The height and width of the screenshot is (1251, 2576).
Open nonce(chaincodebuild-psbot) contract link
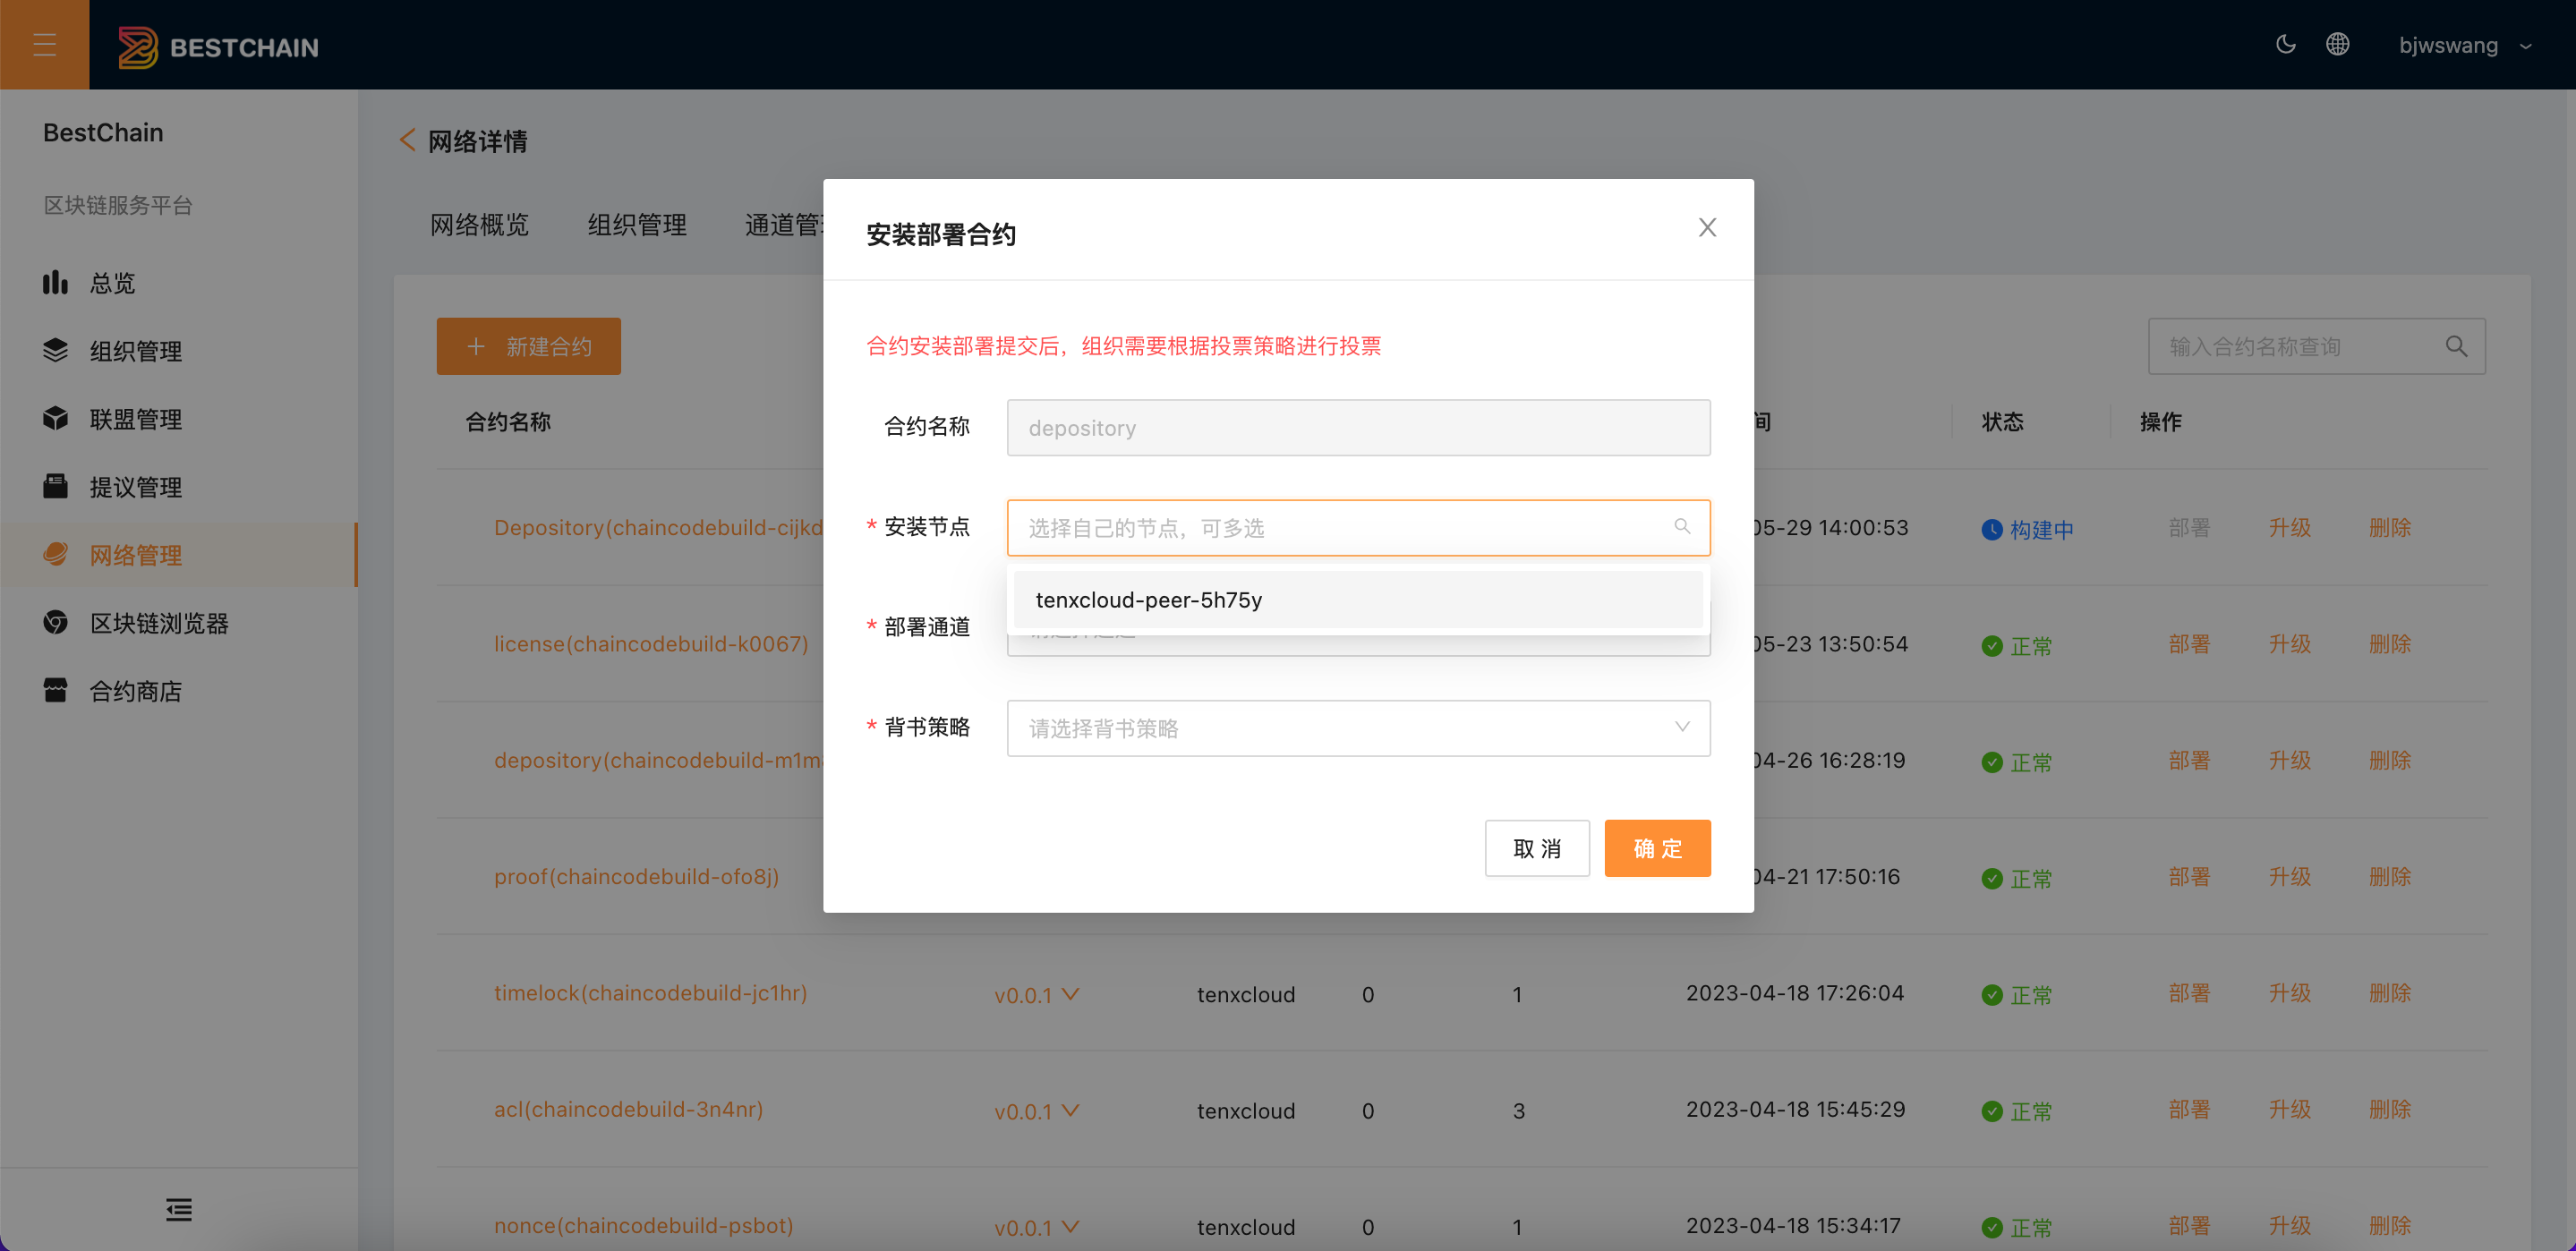[x=643, y=1226]
